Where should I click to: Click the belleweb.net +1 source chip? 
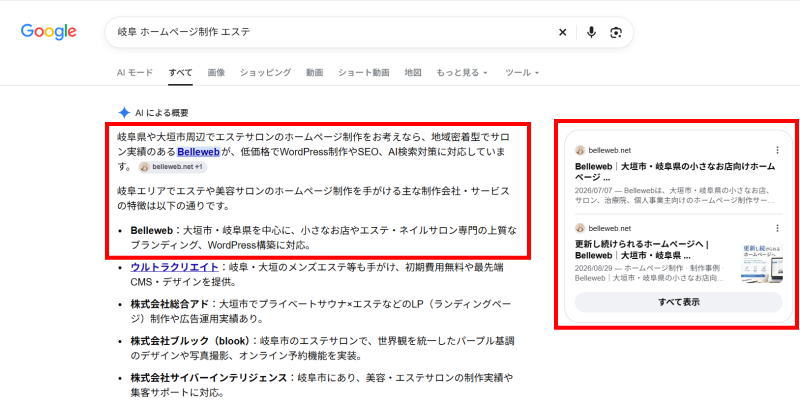point(172,167)
